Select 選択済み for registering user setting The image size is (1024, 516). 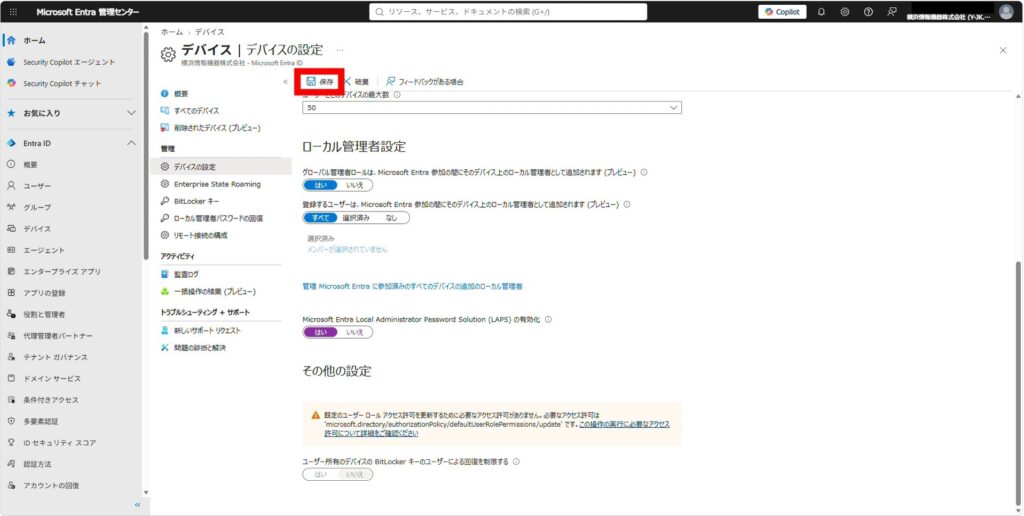pos(356,218)
